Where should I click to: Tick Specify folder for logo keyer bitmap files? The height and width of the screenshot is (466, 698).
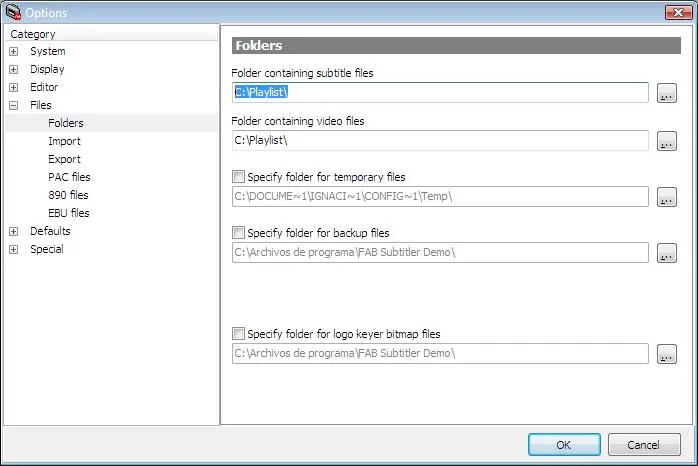point(238,334)
